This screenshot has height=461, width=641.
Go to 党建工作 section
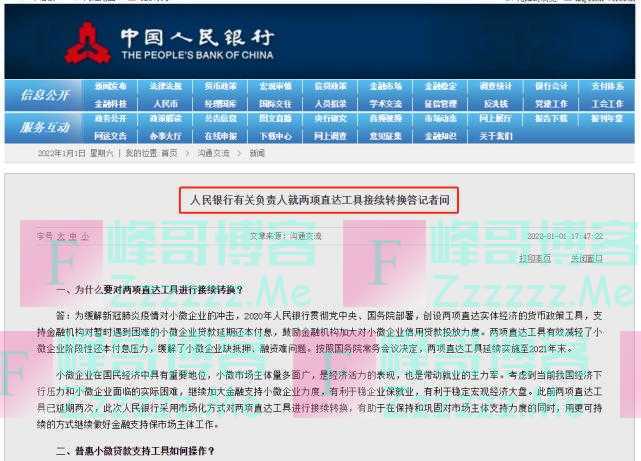click(551, 104)
